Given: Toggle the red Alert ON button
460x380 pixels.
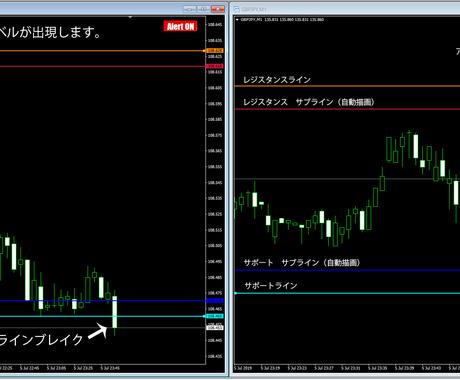Looking at the screenshot, I should coord(180,26).
